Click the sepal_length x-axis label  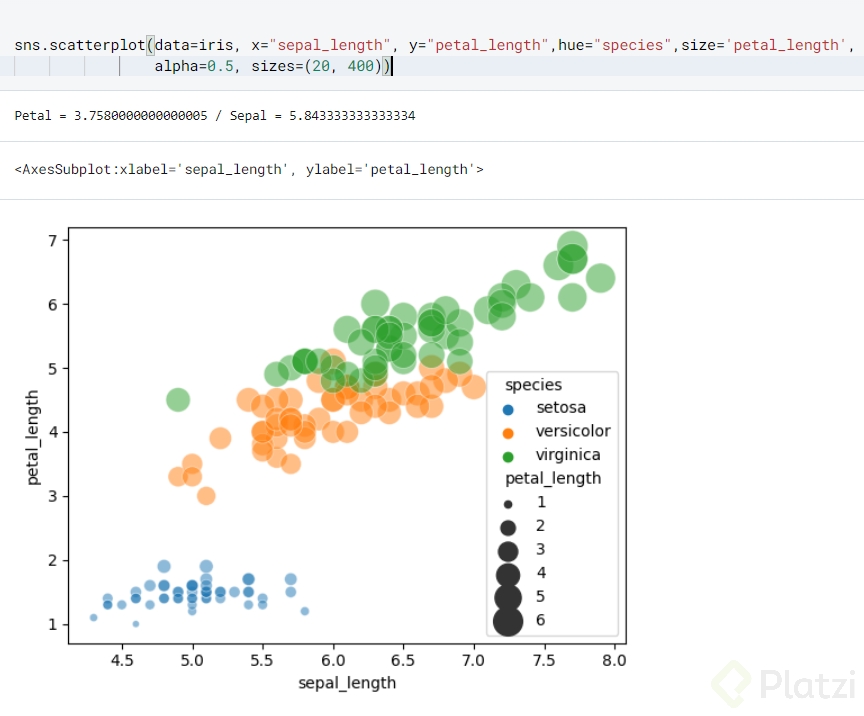coord(347,683)
